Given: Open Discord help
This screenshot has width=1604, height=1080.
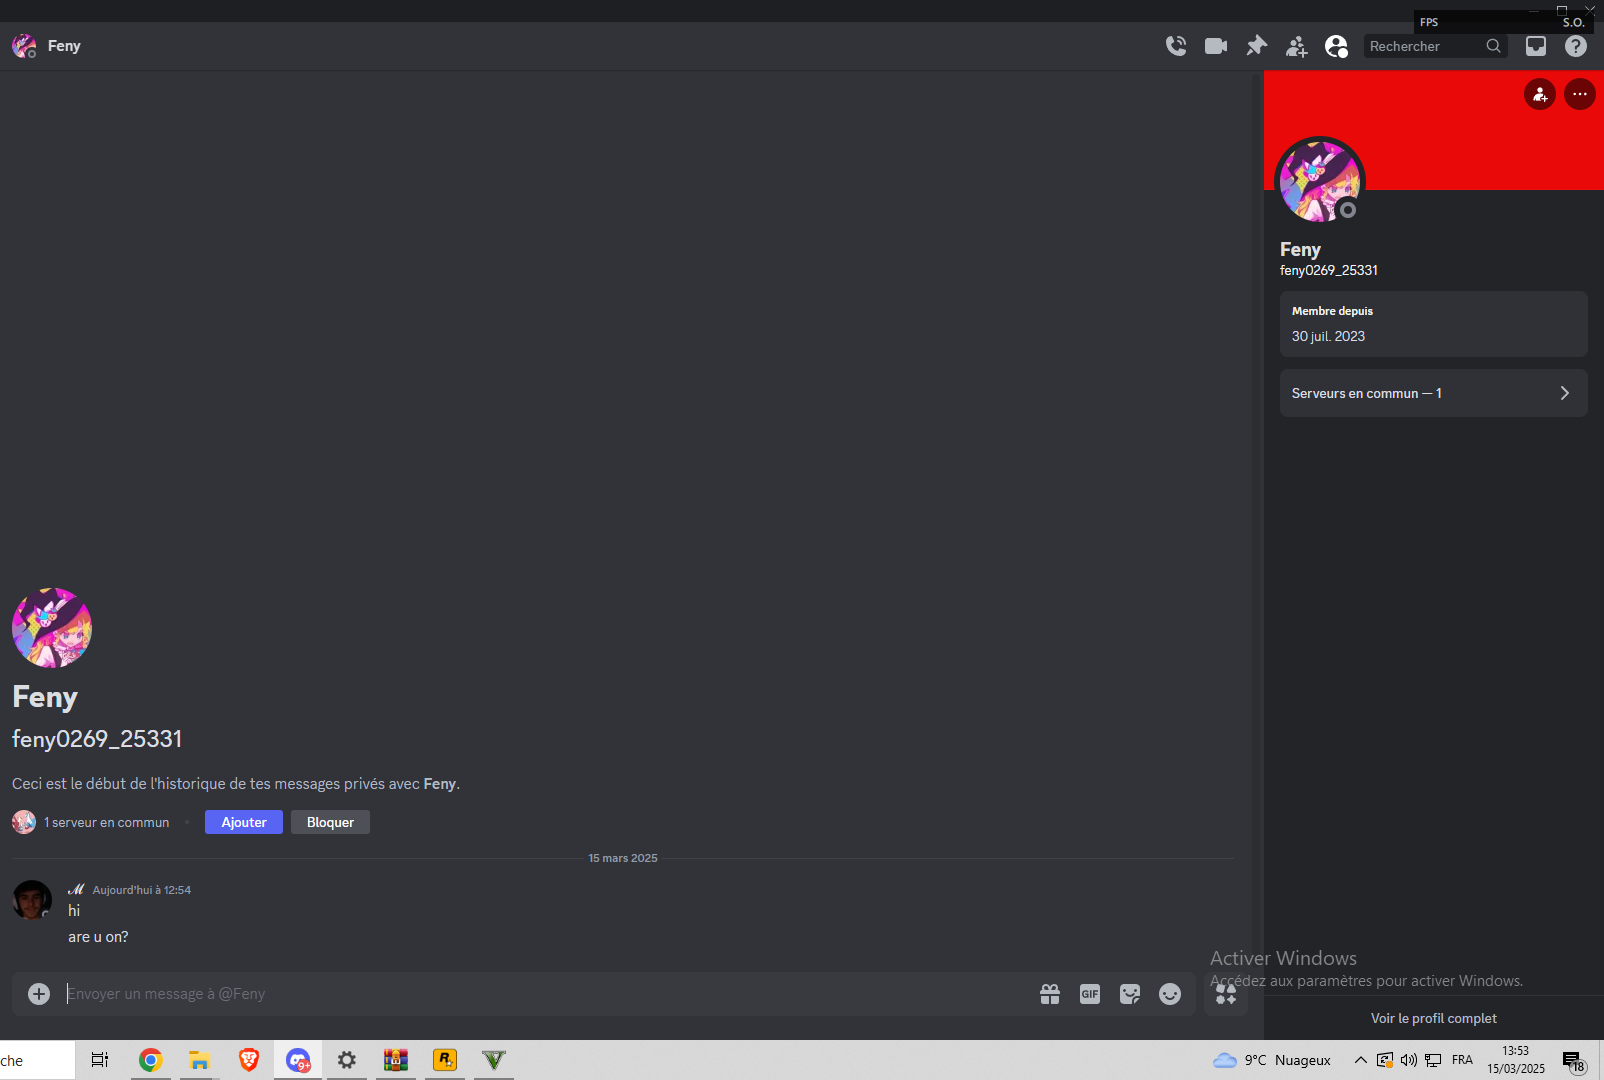Looking at the screenshot, I should click(1576, 46).
